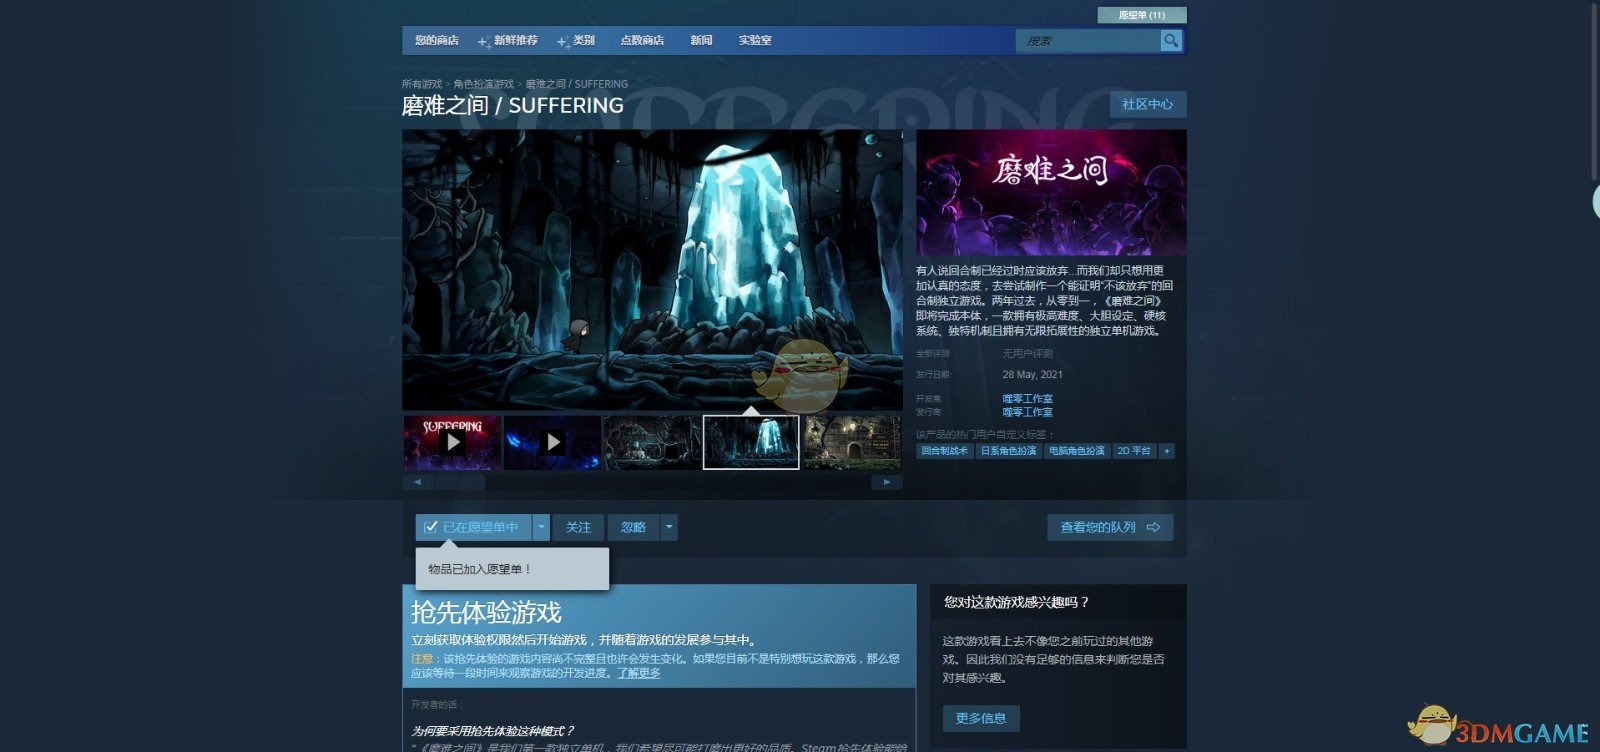This screenshot has width=1600, height=752.
Task: Click the thumbnail strip horizontal scrollbar handle
Action: tap(460, 482)
